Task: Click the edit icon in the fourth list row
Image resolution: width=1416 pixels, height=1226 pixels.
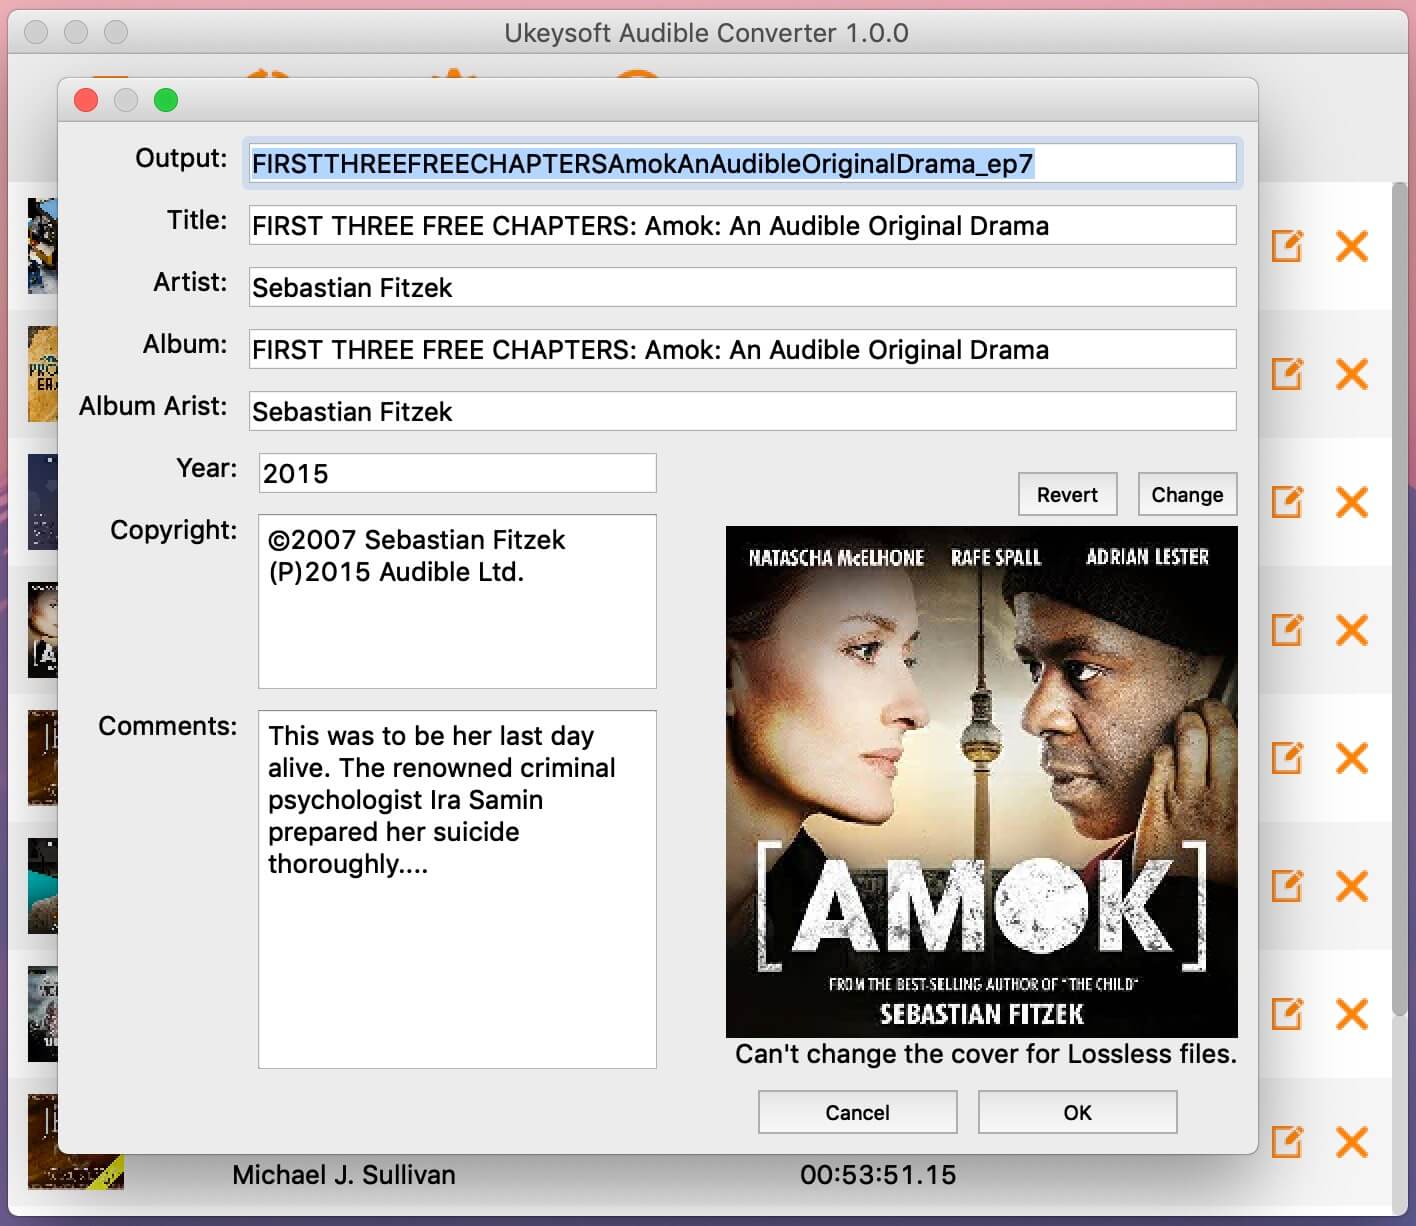Action: (1287, 629)
